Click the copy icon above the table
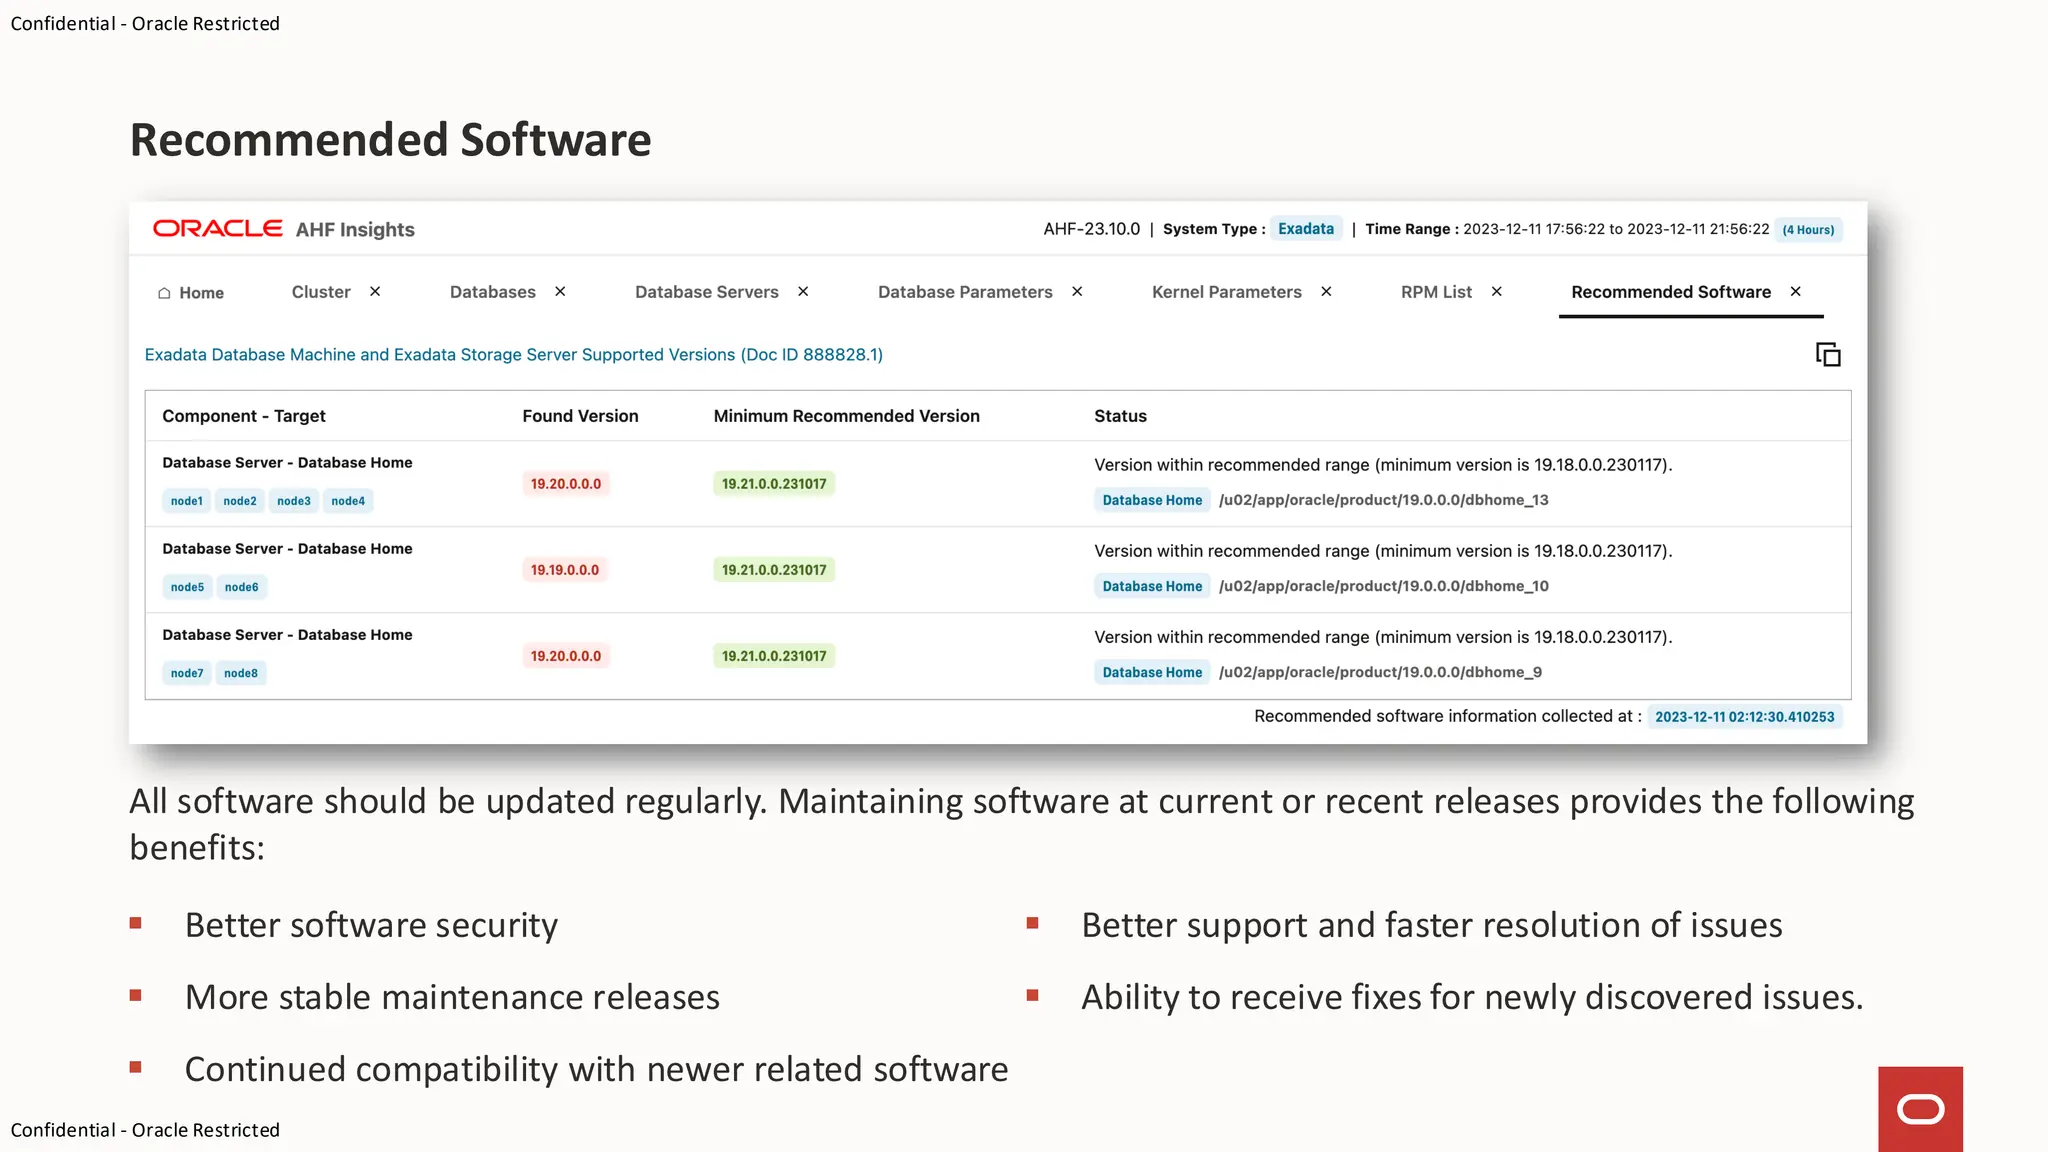 click(1828, 354)
